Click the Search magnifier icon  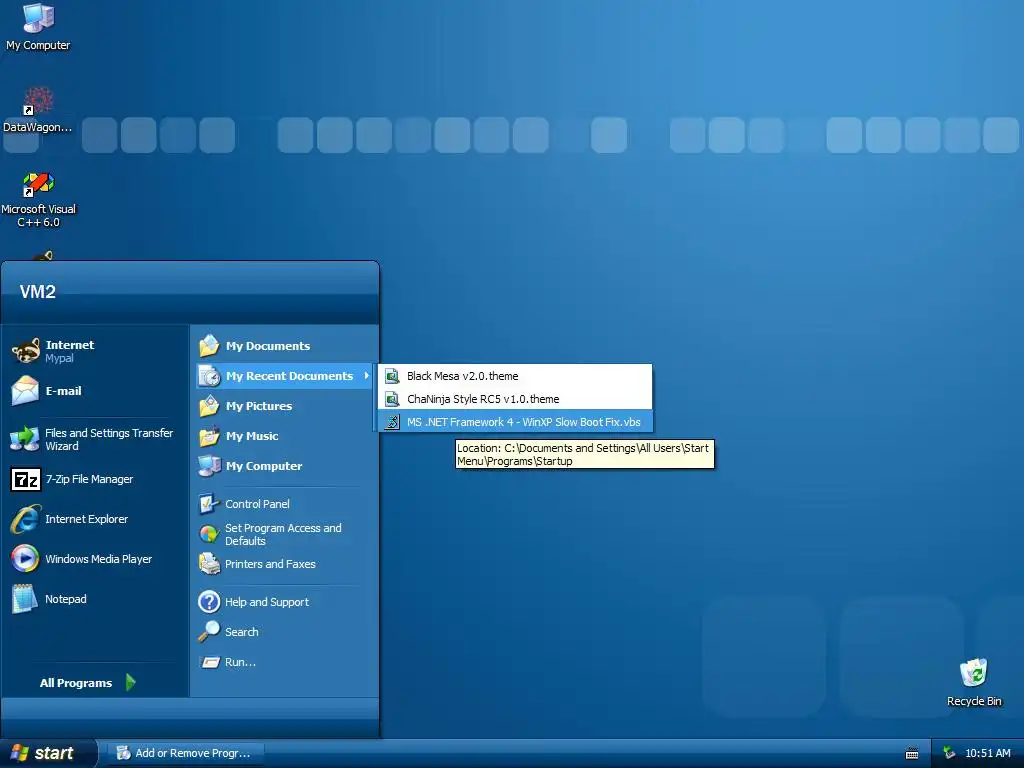209,632
